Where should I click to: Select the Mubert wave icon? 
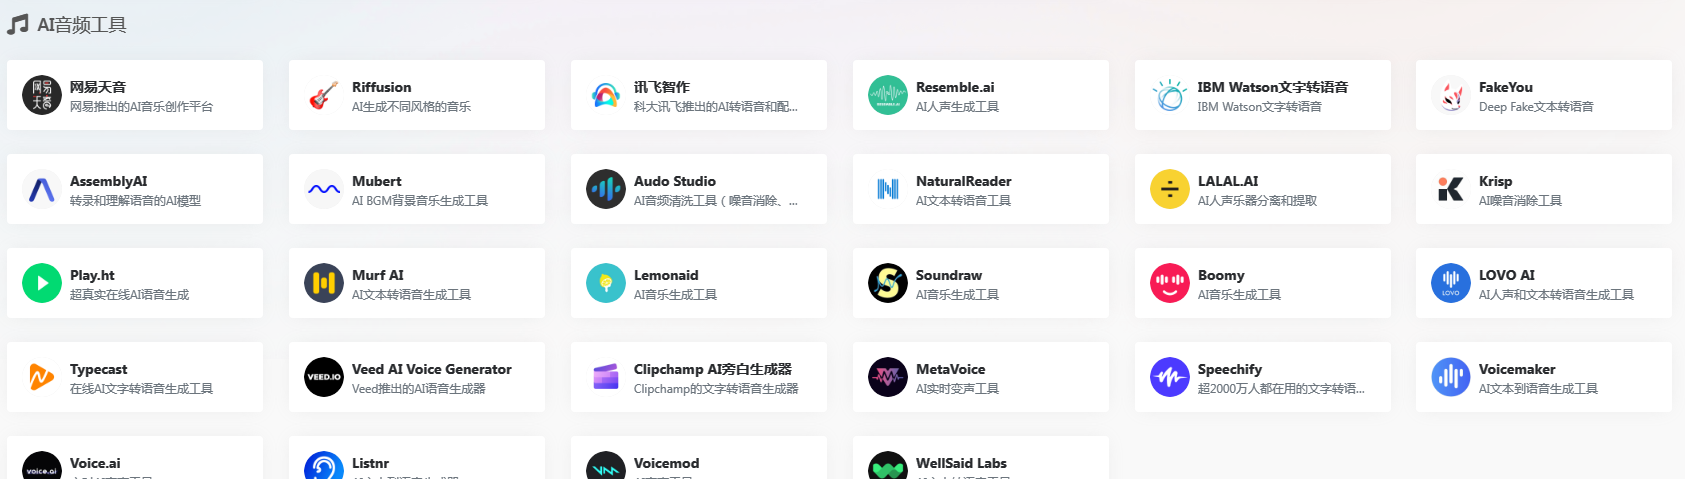coord(324,189)
